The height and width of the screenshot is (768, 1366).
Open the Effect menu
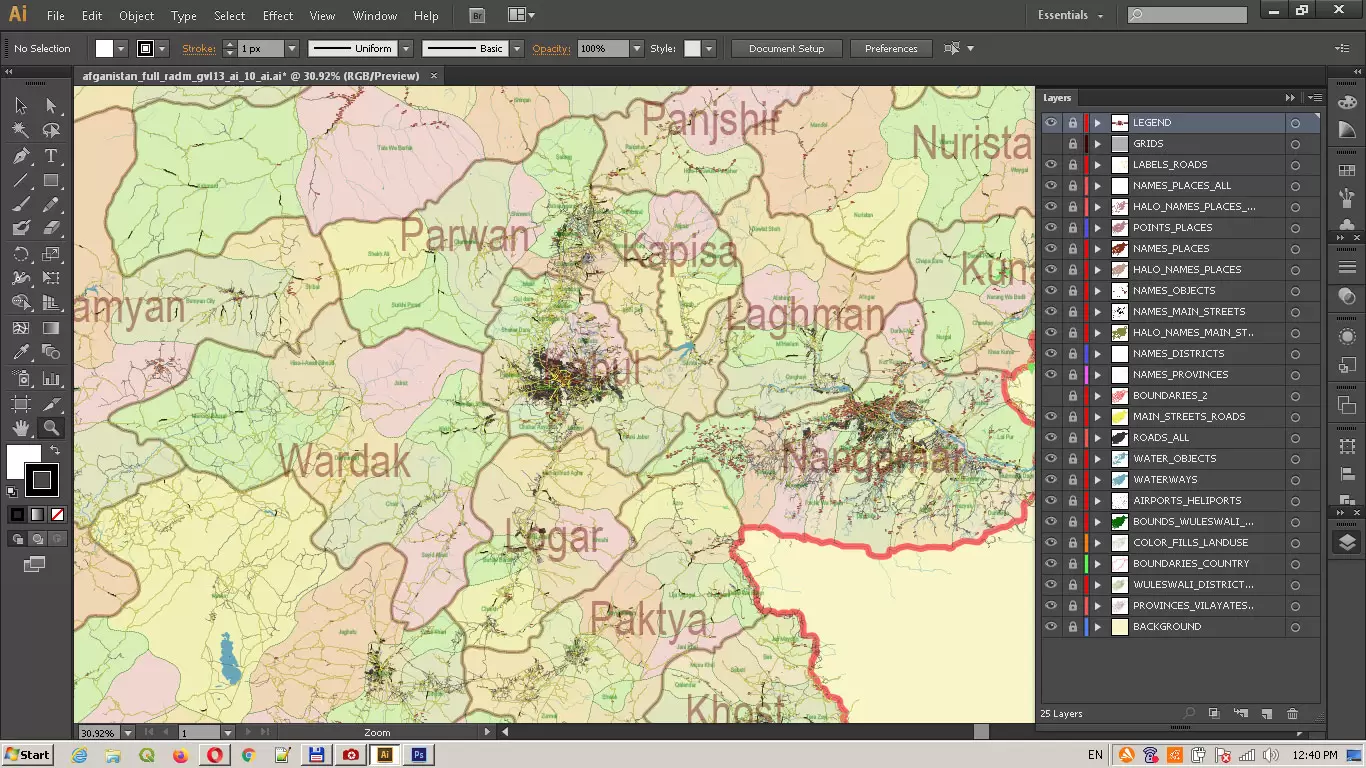(x=278, y=16)
